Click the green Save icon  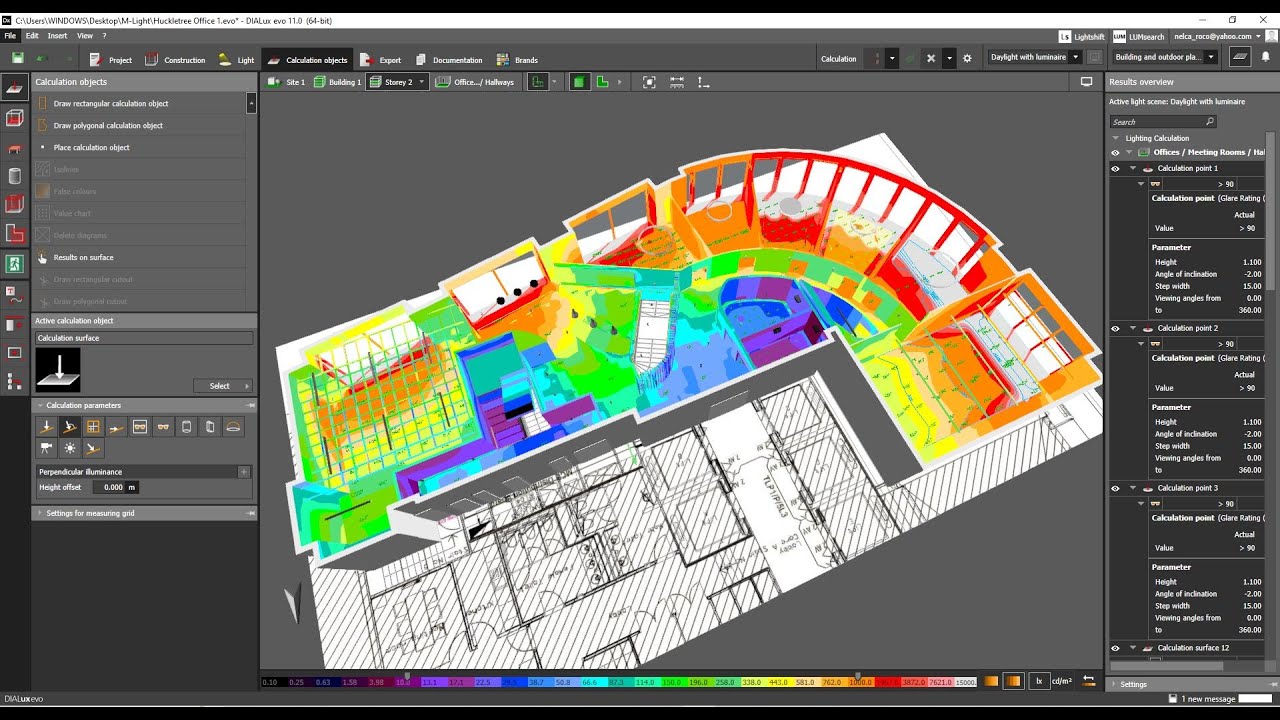point(18,59)
